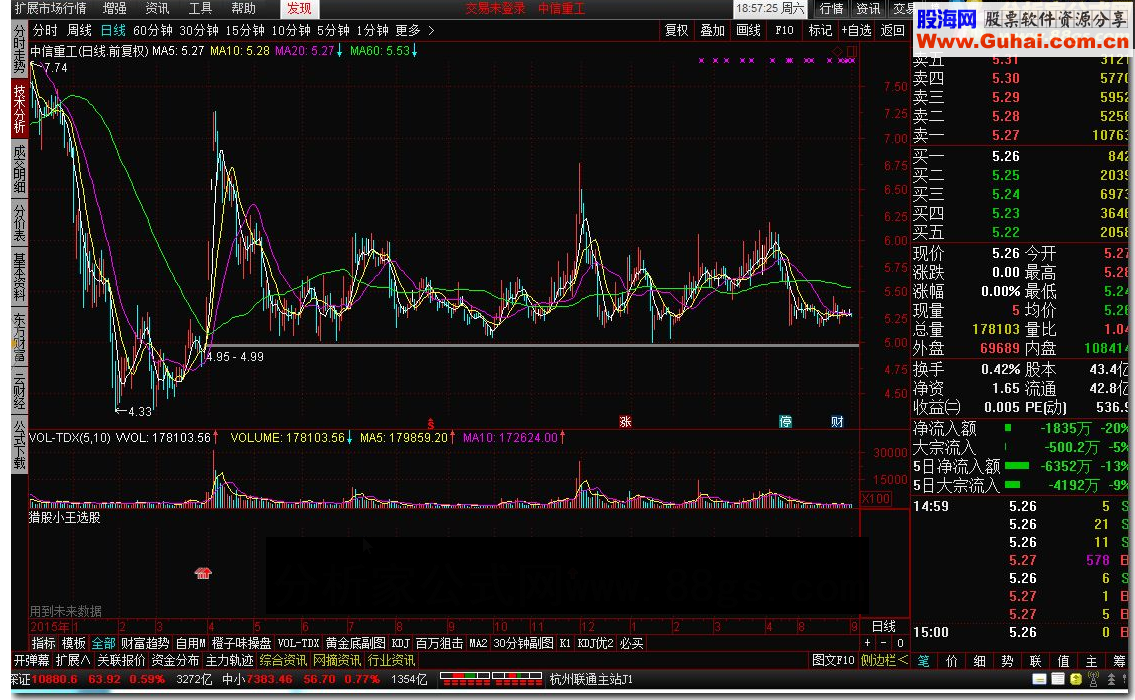Zoom in chart with + button
The width and height of the screenshot is (1135, 700).
tap(867, 643)
